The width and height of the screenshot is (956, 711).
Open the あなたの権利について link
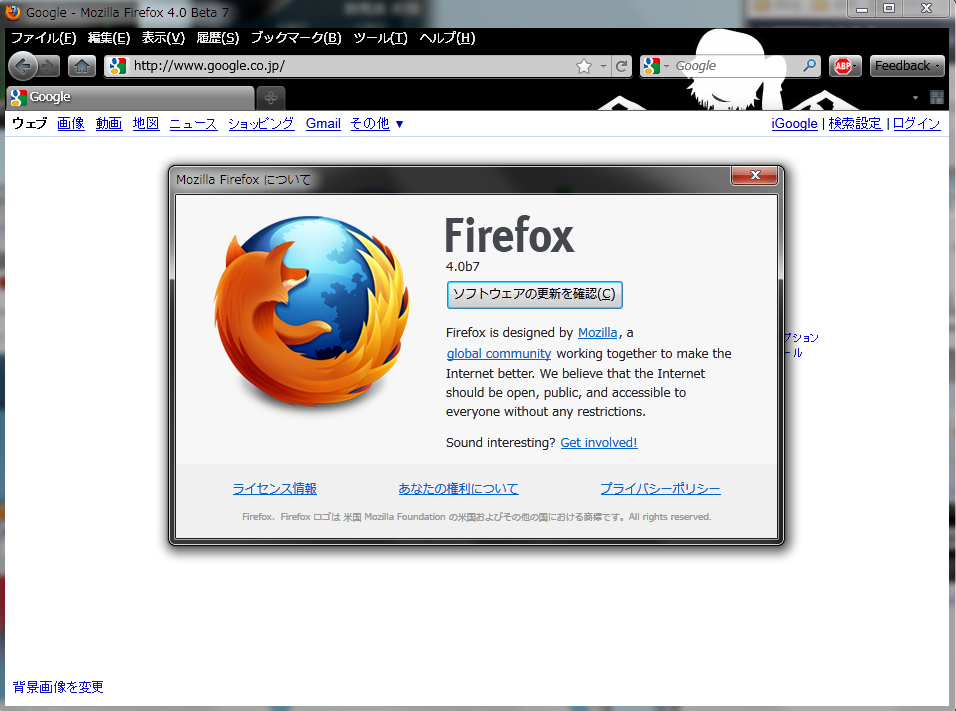(458, 488)
